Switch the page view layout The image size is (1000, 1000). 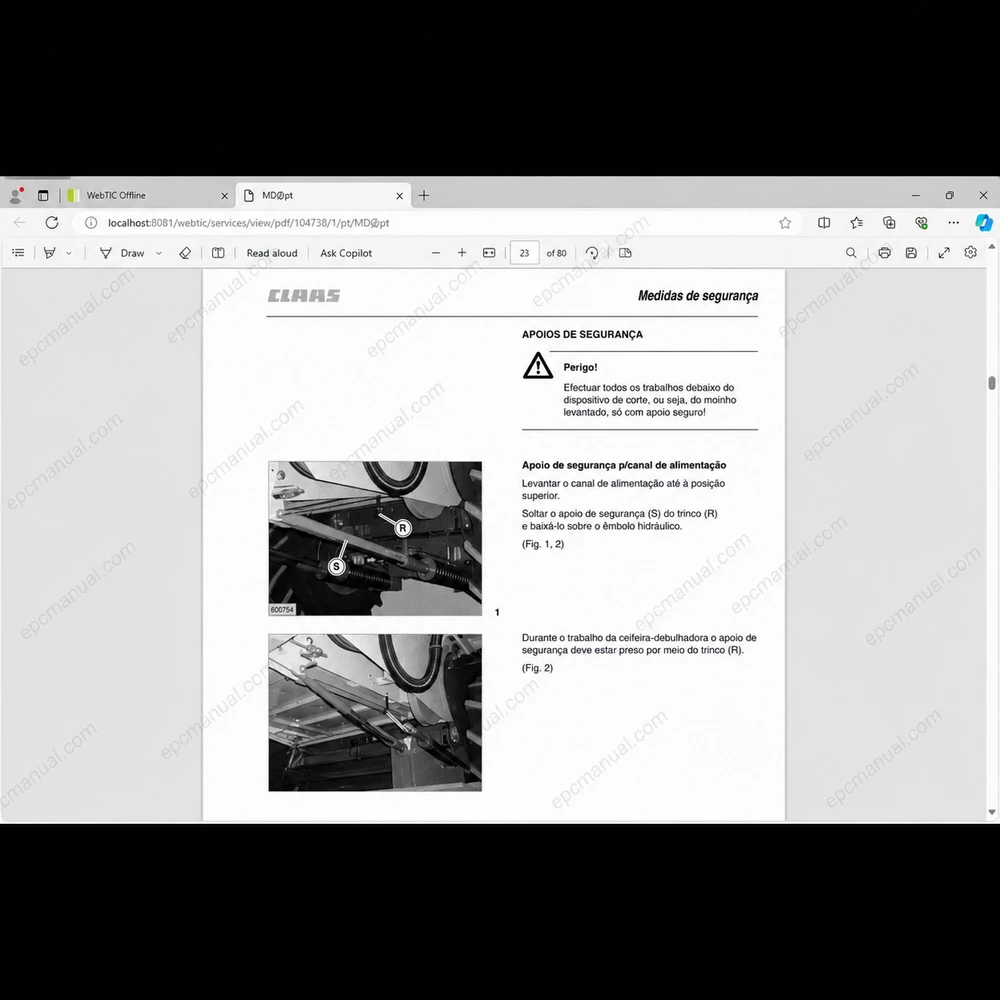[x=625, y=253]
